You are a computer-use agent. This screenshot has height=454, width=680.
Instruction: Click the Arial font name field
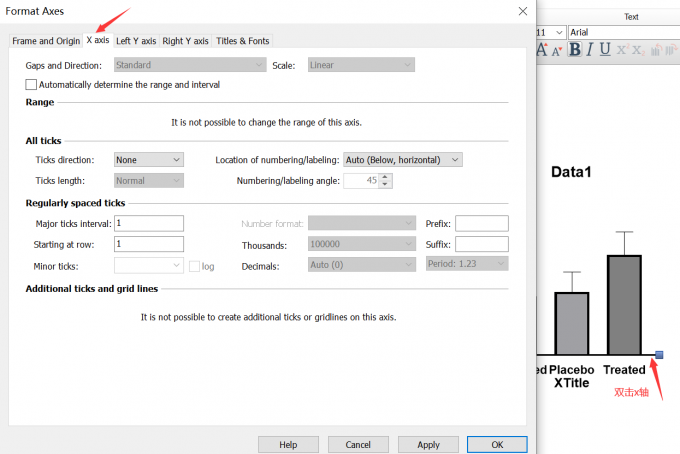(x=624, y=33)
